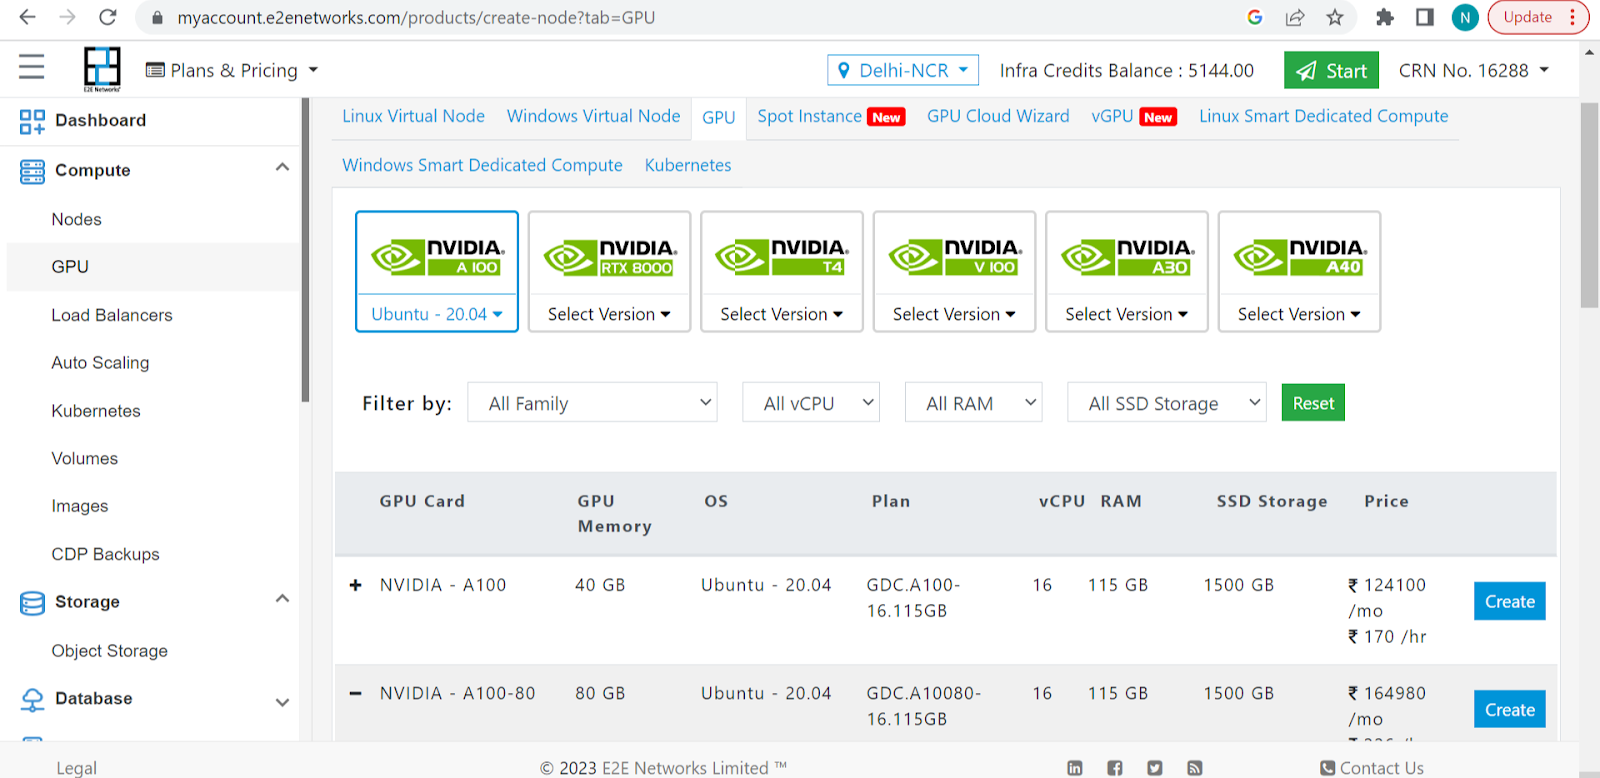
Task: Open the Twitter footer icon
Action: coord(1155,768)
